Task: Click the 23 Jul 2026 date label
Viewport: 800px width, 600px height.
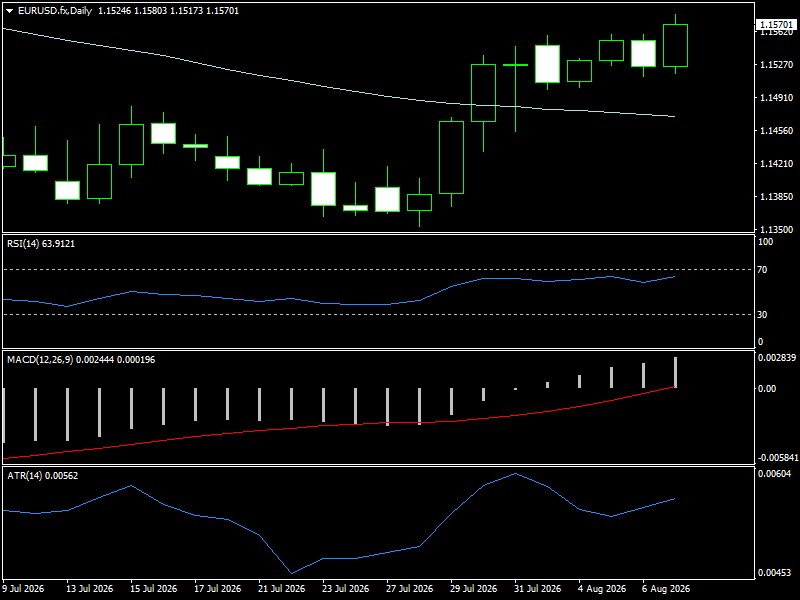Action: click(x=345, y=589)
